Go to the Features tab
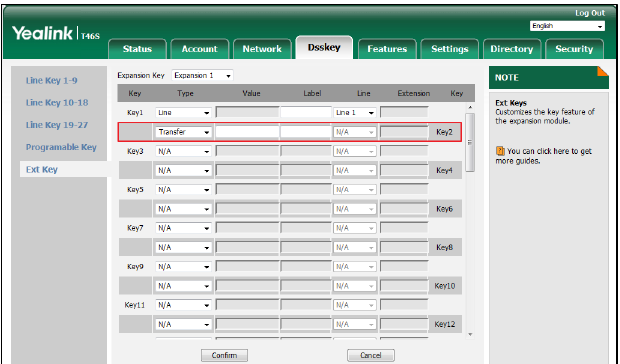 387,49
